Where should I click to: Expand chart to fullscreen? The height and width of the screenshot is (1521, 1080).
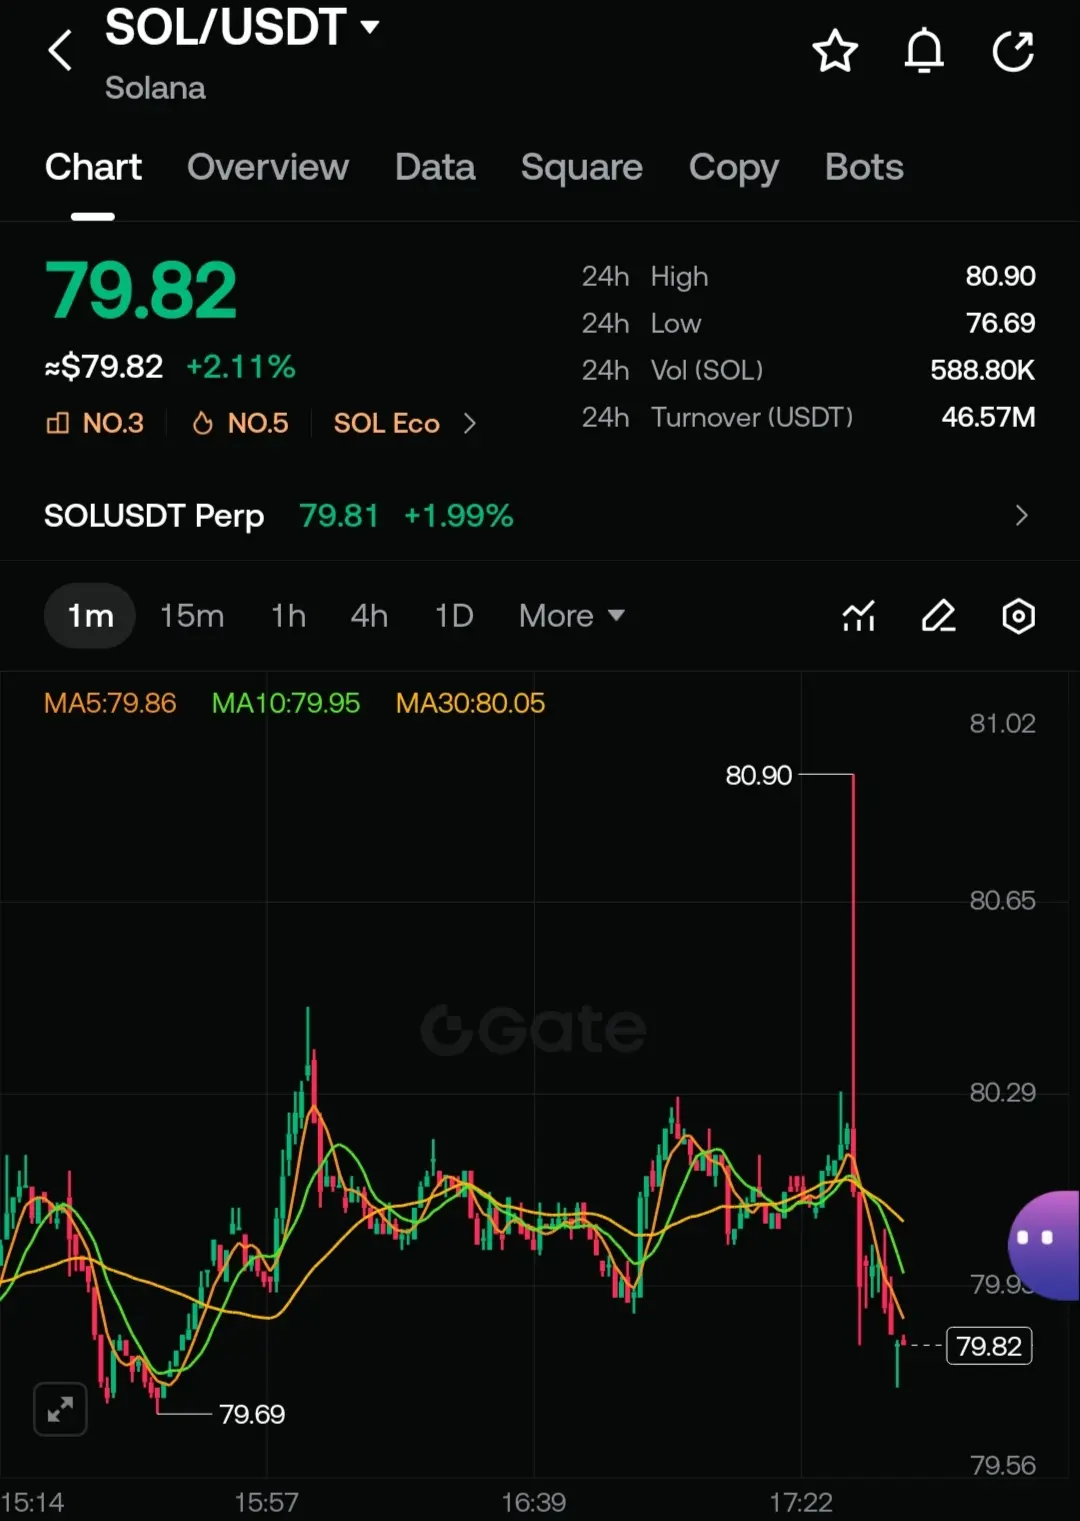pos(60,1409)
